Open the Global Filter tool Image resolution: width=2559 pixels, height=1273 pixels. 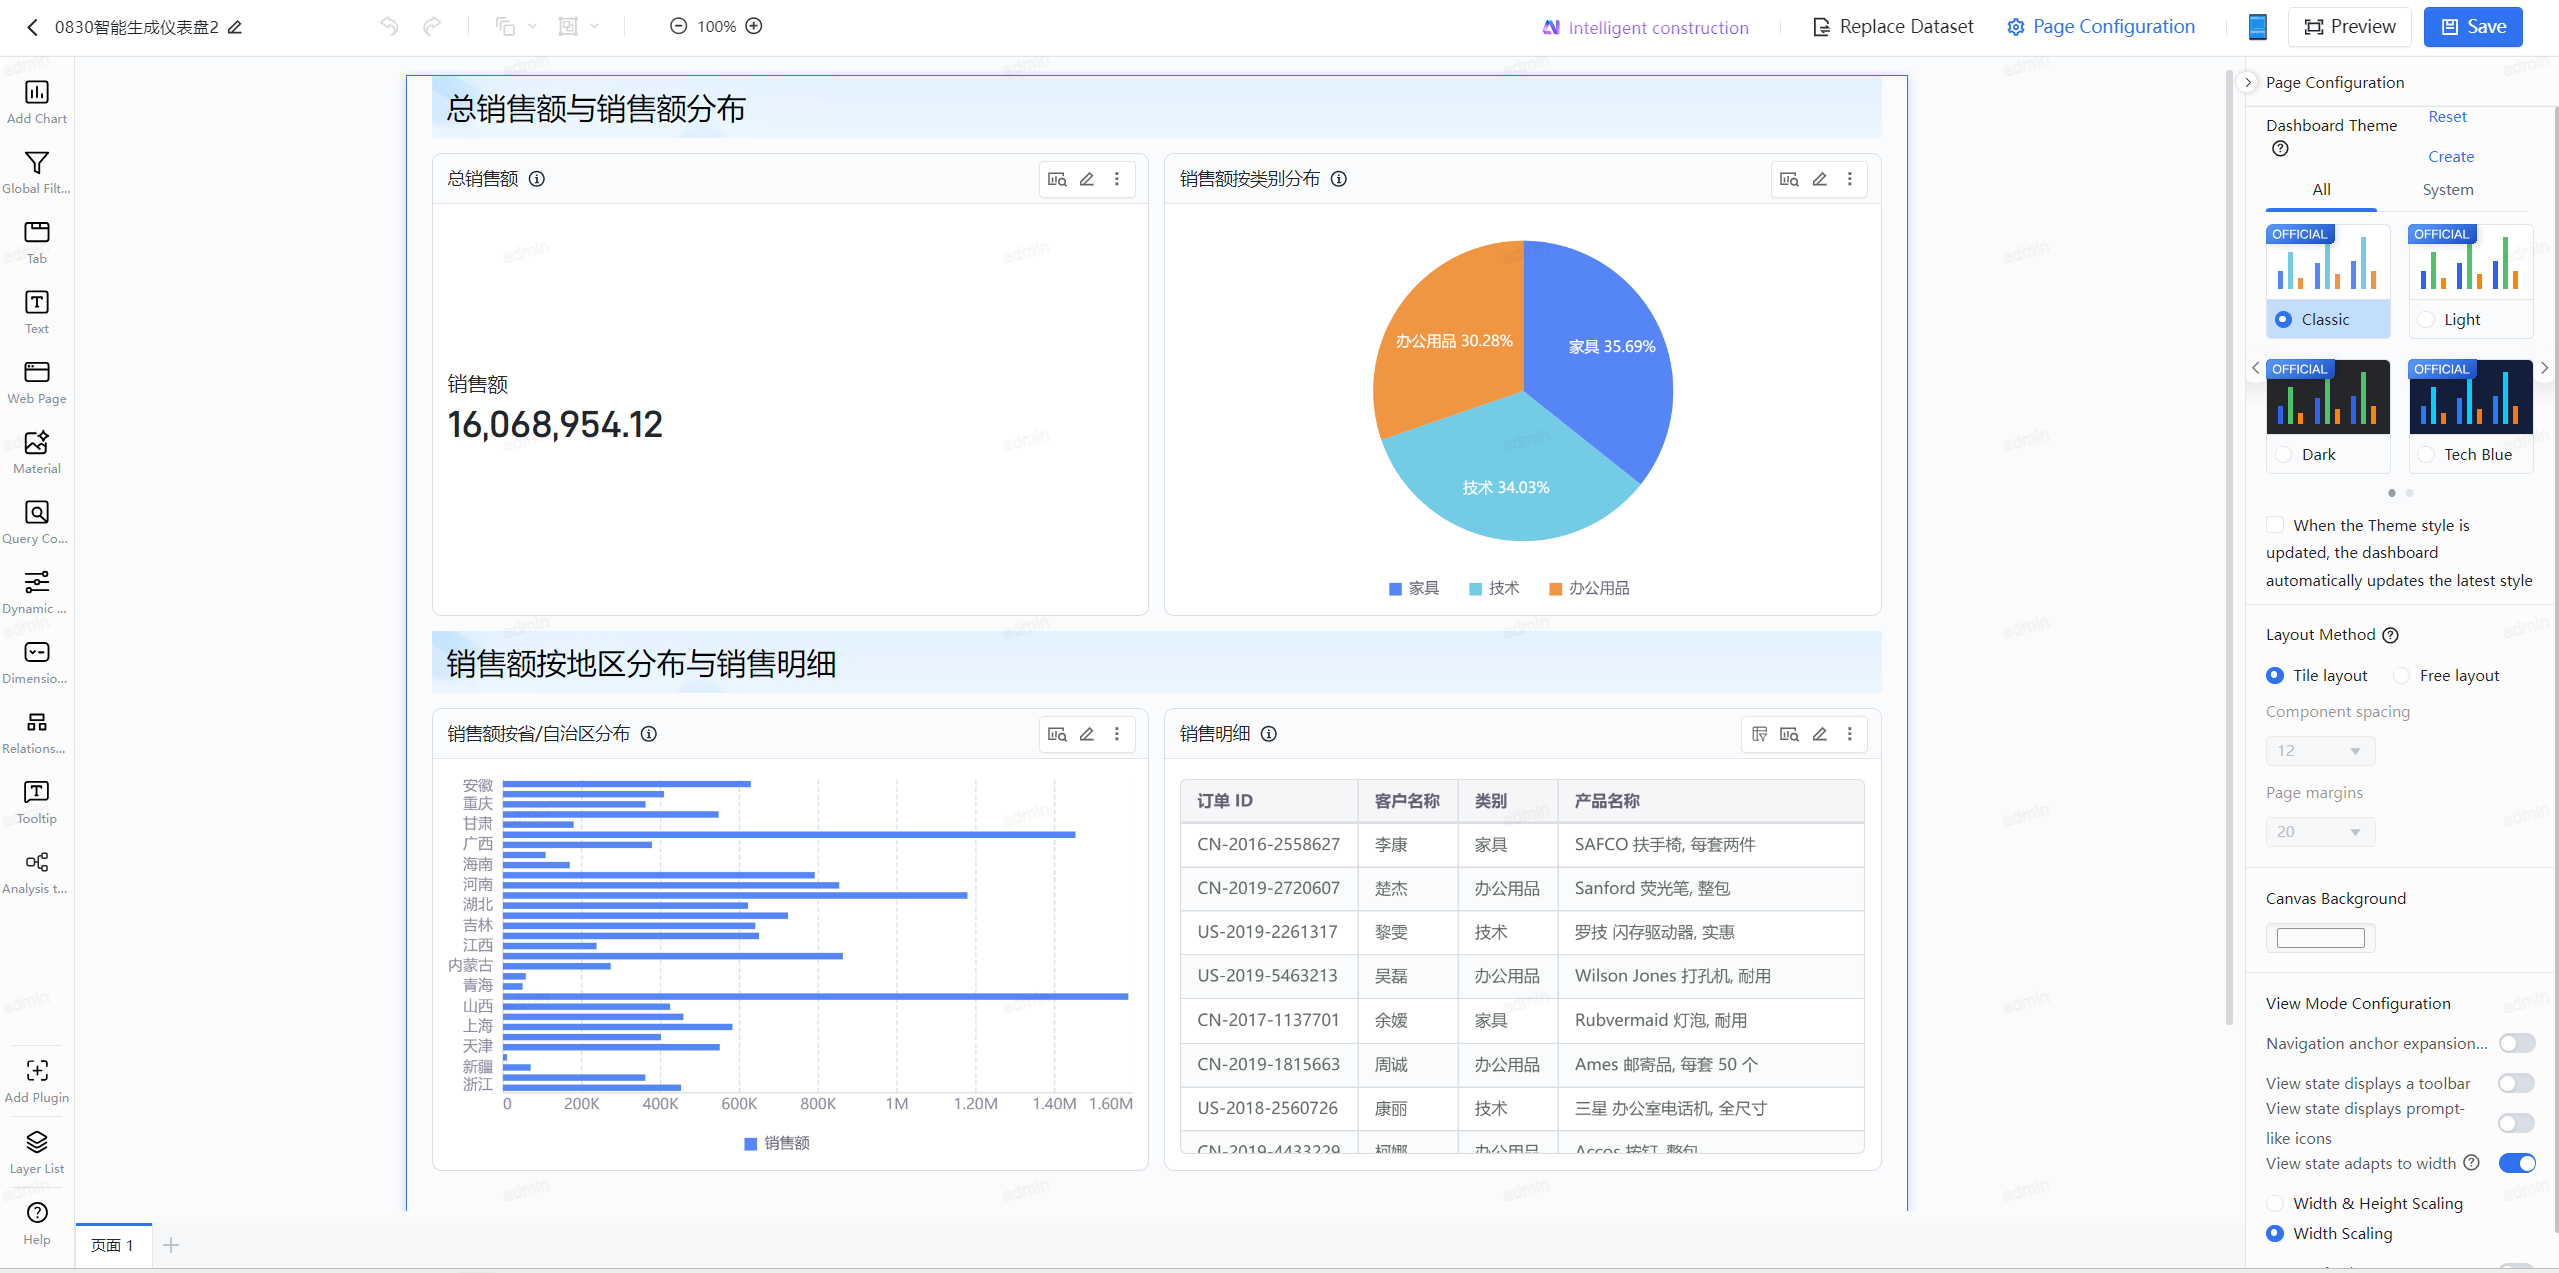[x=37, y=173]
